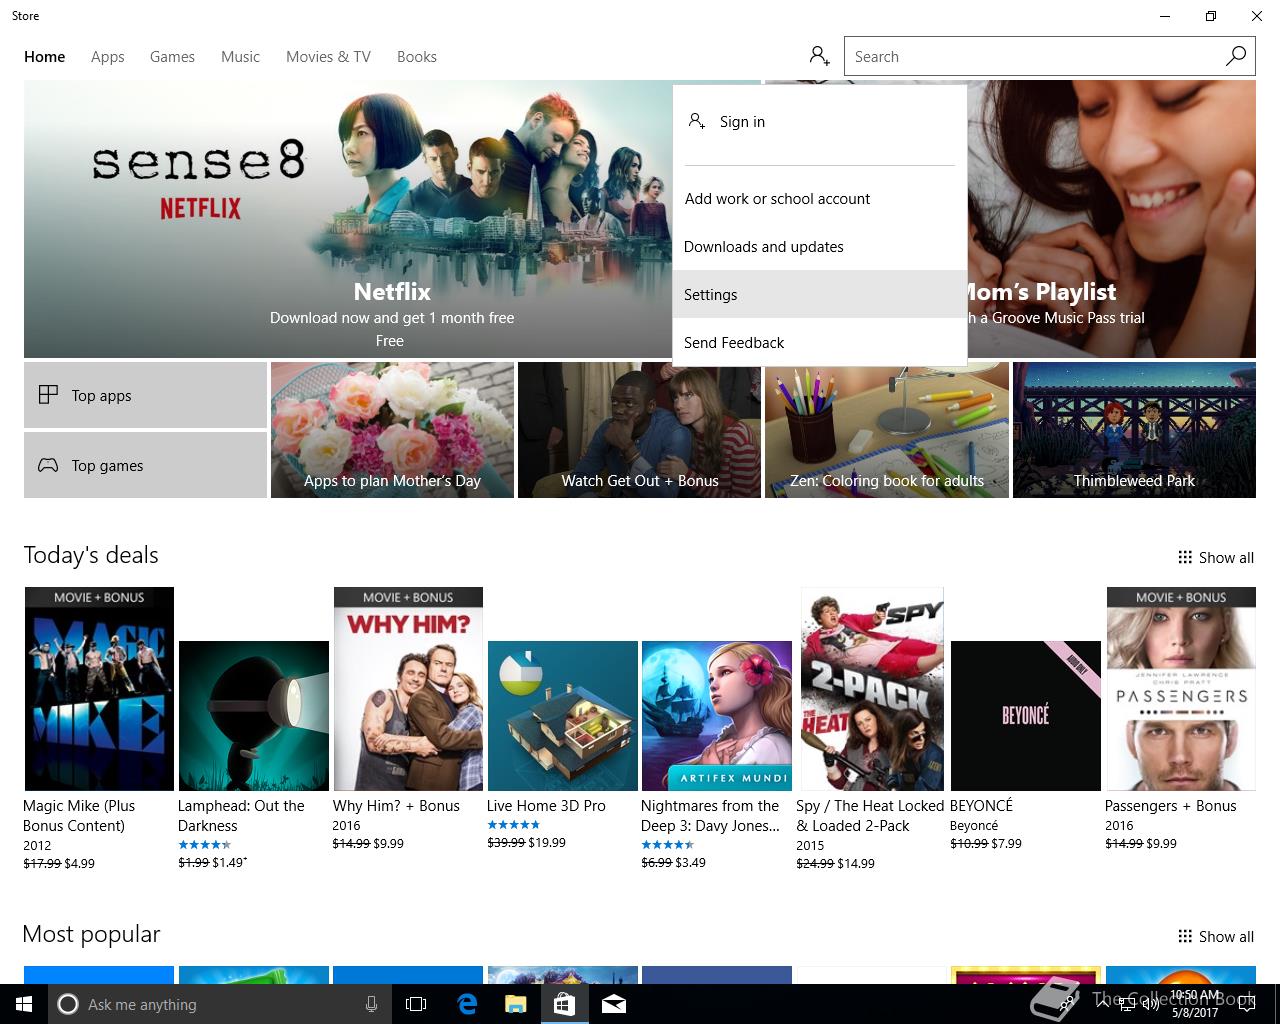Click the account profile icon next to search
Image resolution: width=1280 pixels, height=1024 pixels.
click(819, 56)
